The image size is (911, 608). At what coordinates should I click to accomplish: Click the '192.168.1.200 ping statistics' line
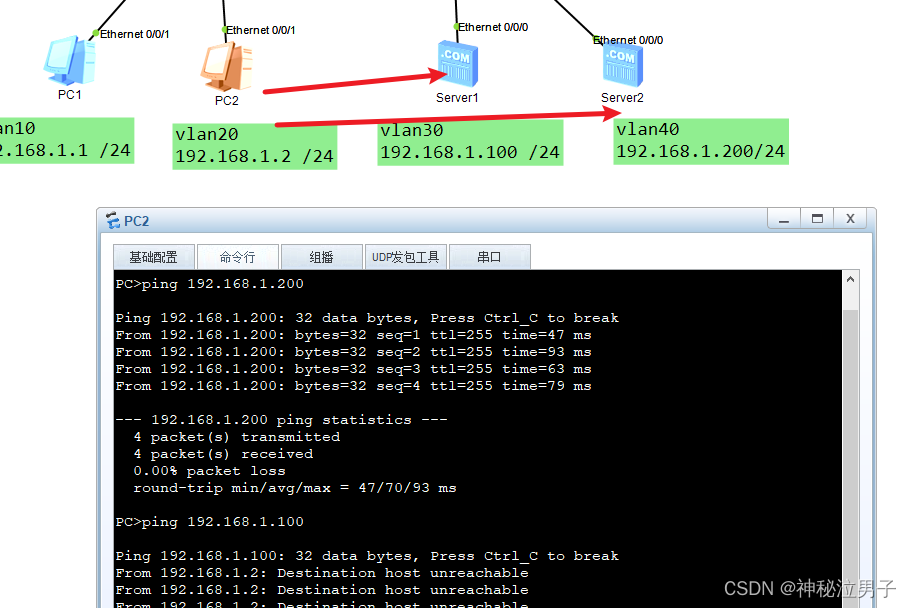pos(281,420)
